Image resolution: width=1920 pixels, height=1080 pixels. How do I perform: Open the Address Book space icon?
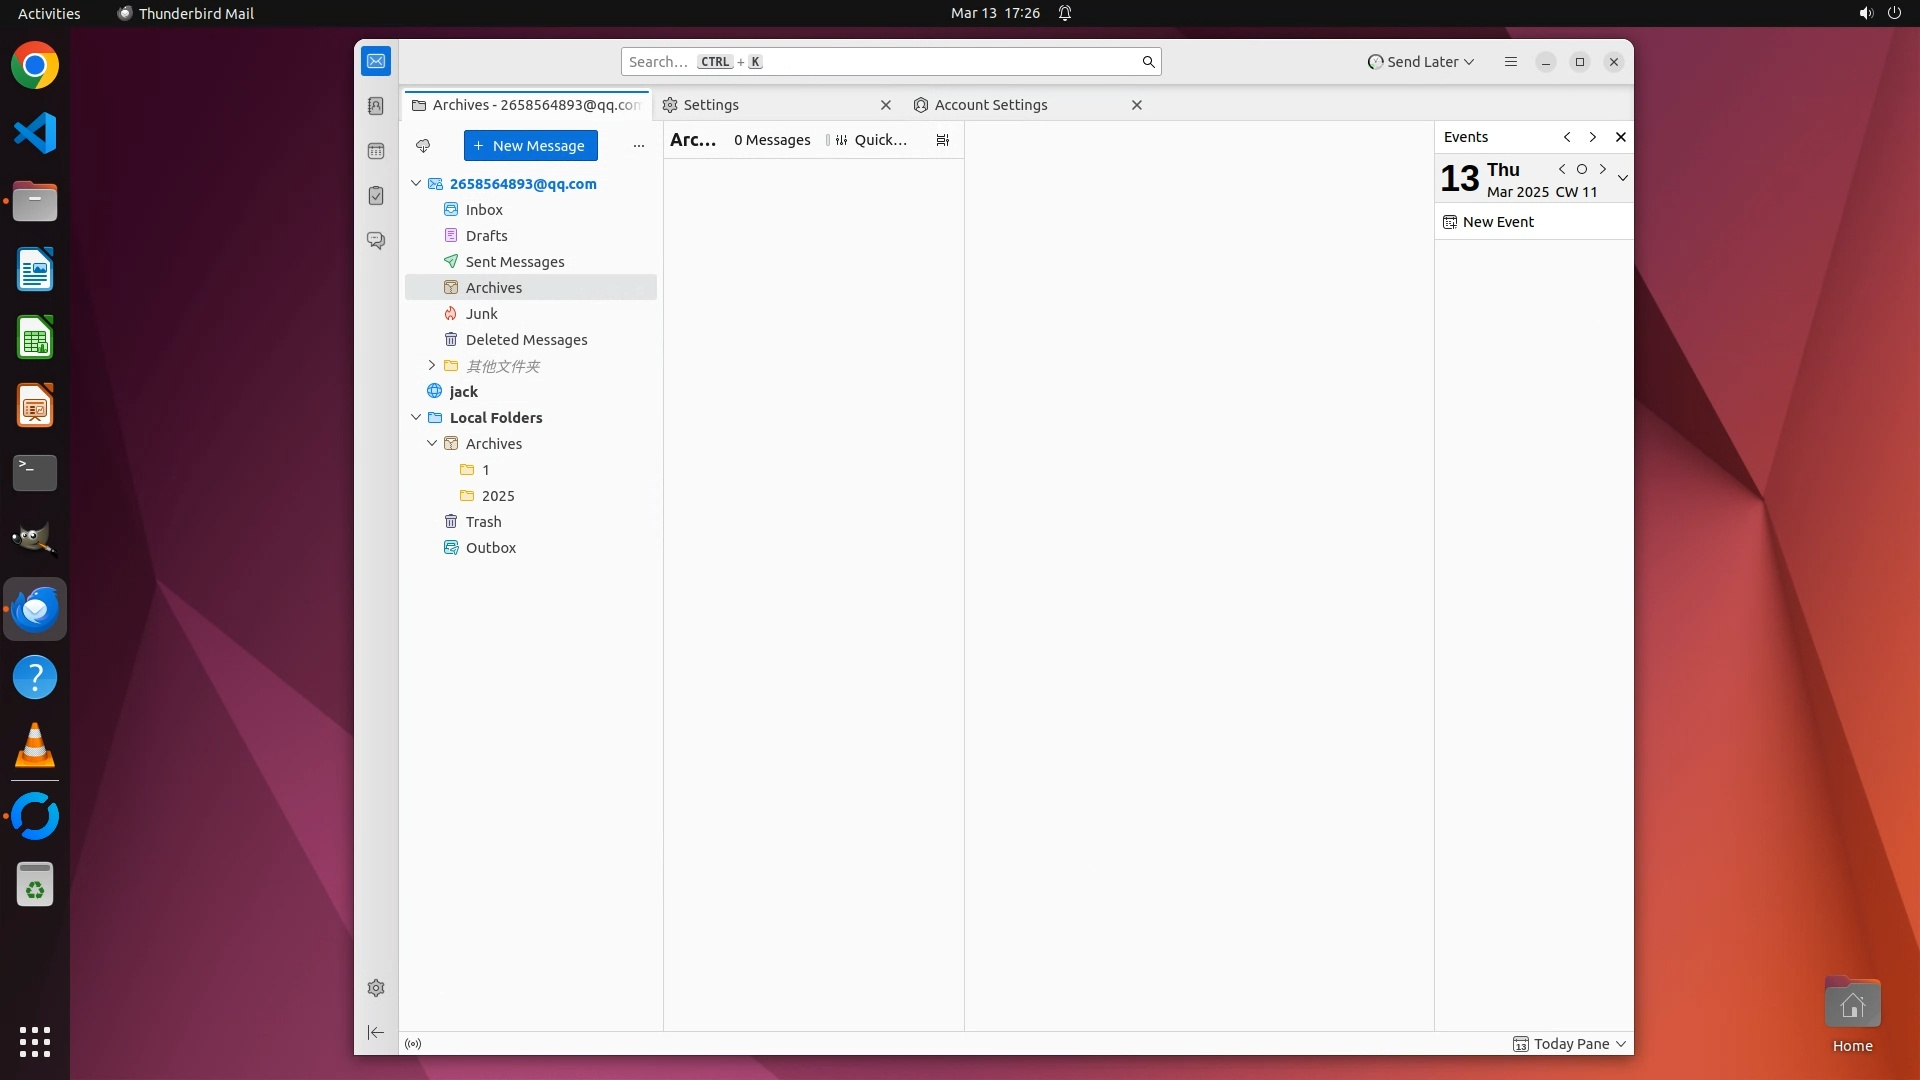(376, 106)
